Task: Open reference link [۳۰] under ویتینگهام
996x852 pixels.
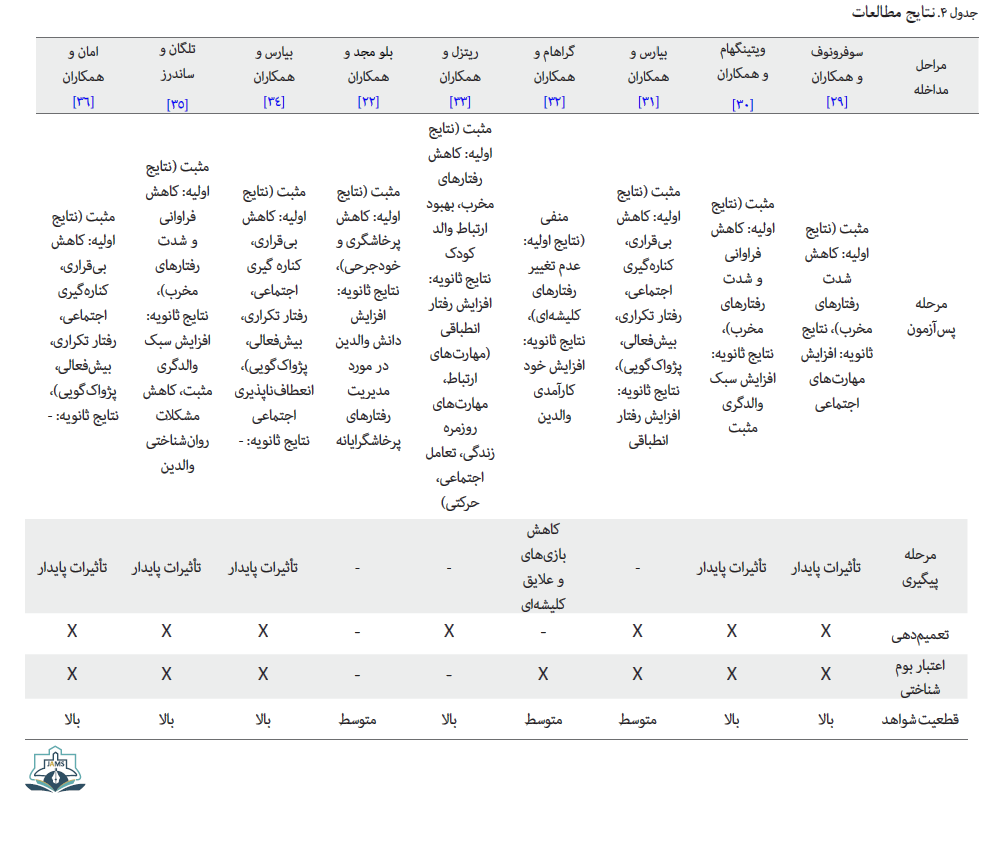Action: 742,104
